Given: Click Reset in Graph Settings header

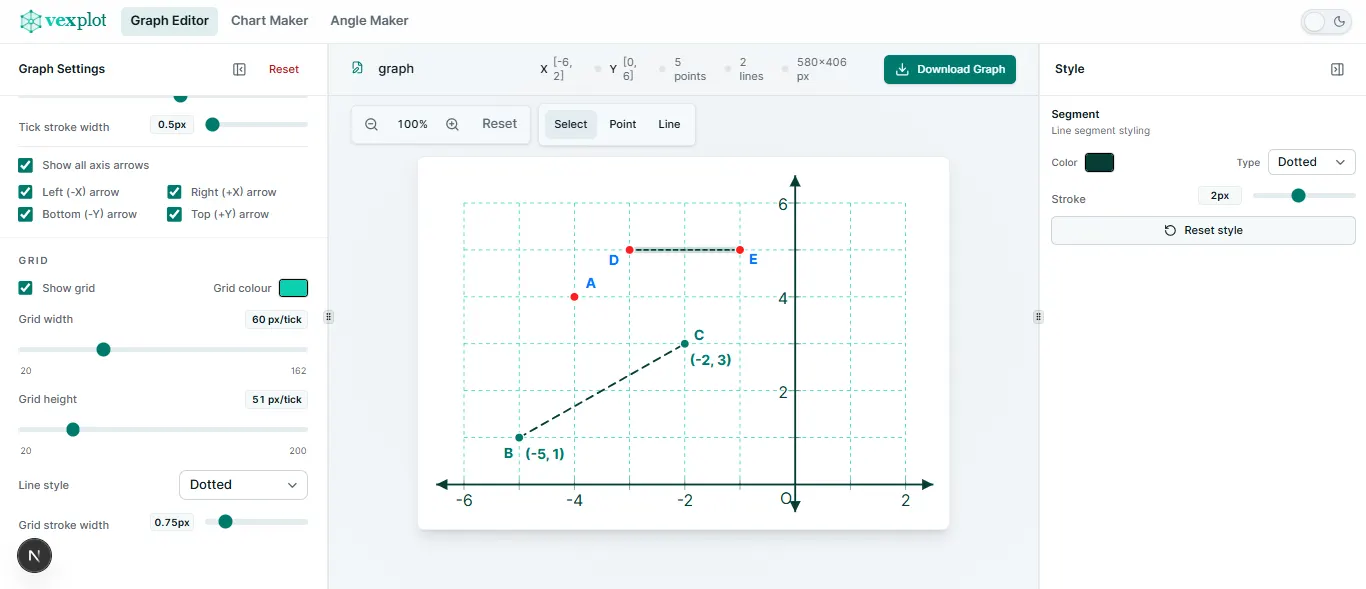Looking at the screenshot, I should coord(284,69).
